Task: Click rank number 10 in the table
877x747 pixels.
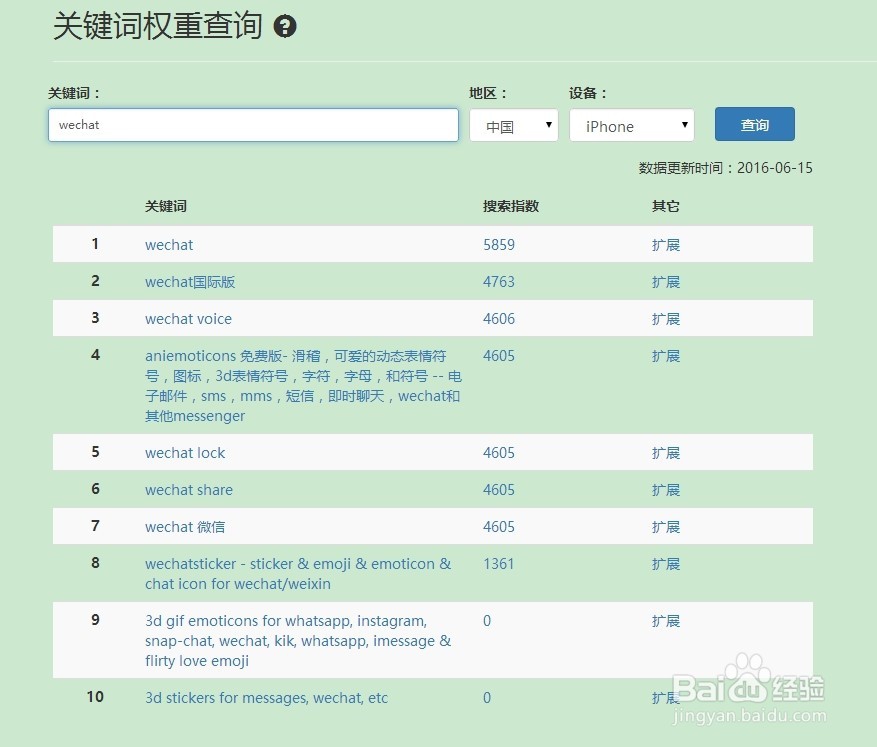Action: click(95, 697)
